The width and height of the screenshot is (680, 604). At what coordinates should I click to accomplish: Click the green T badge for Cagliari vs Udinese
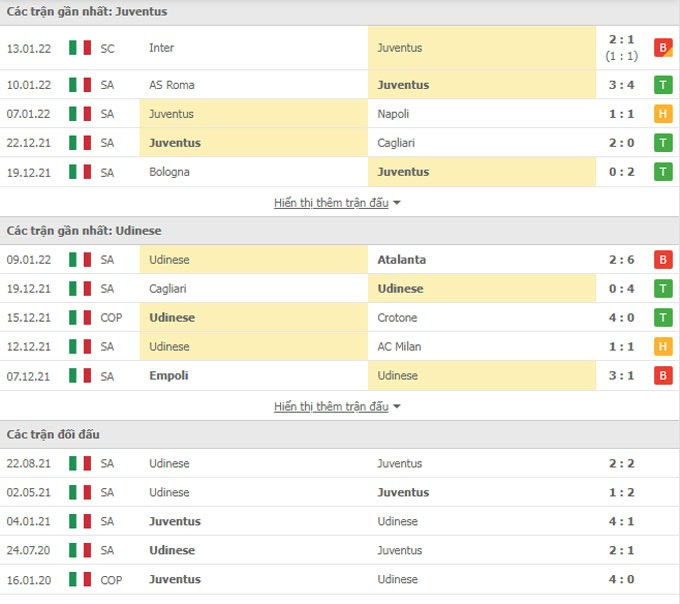tap(662, 289)
